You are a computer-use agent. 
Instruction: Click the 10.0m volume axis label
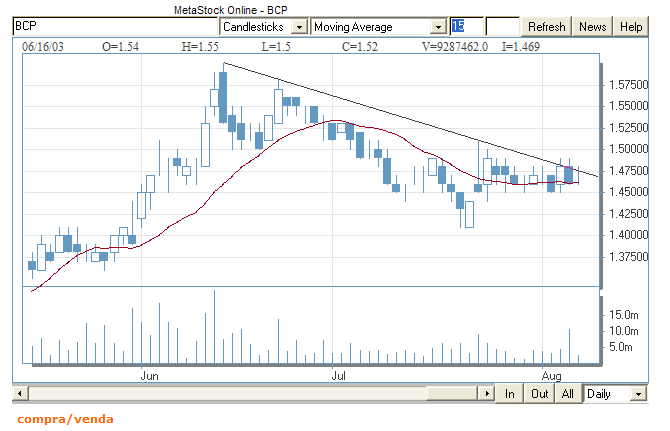click(623, 331)
